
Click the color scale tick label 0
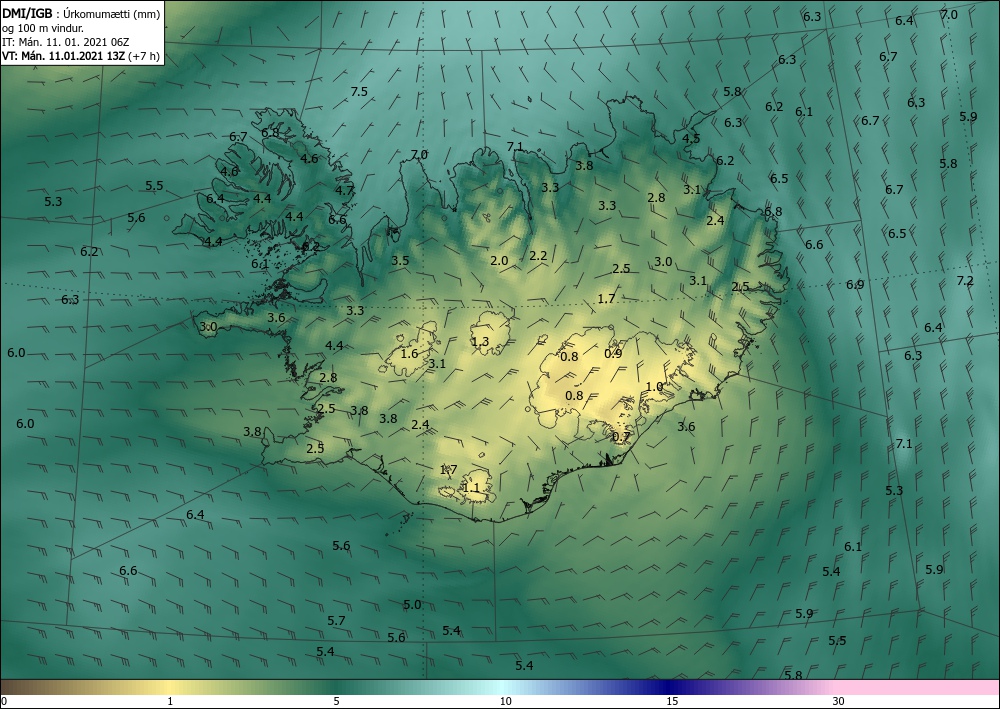(4, 702)
